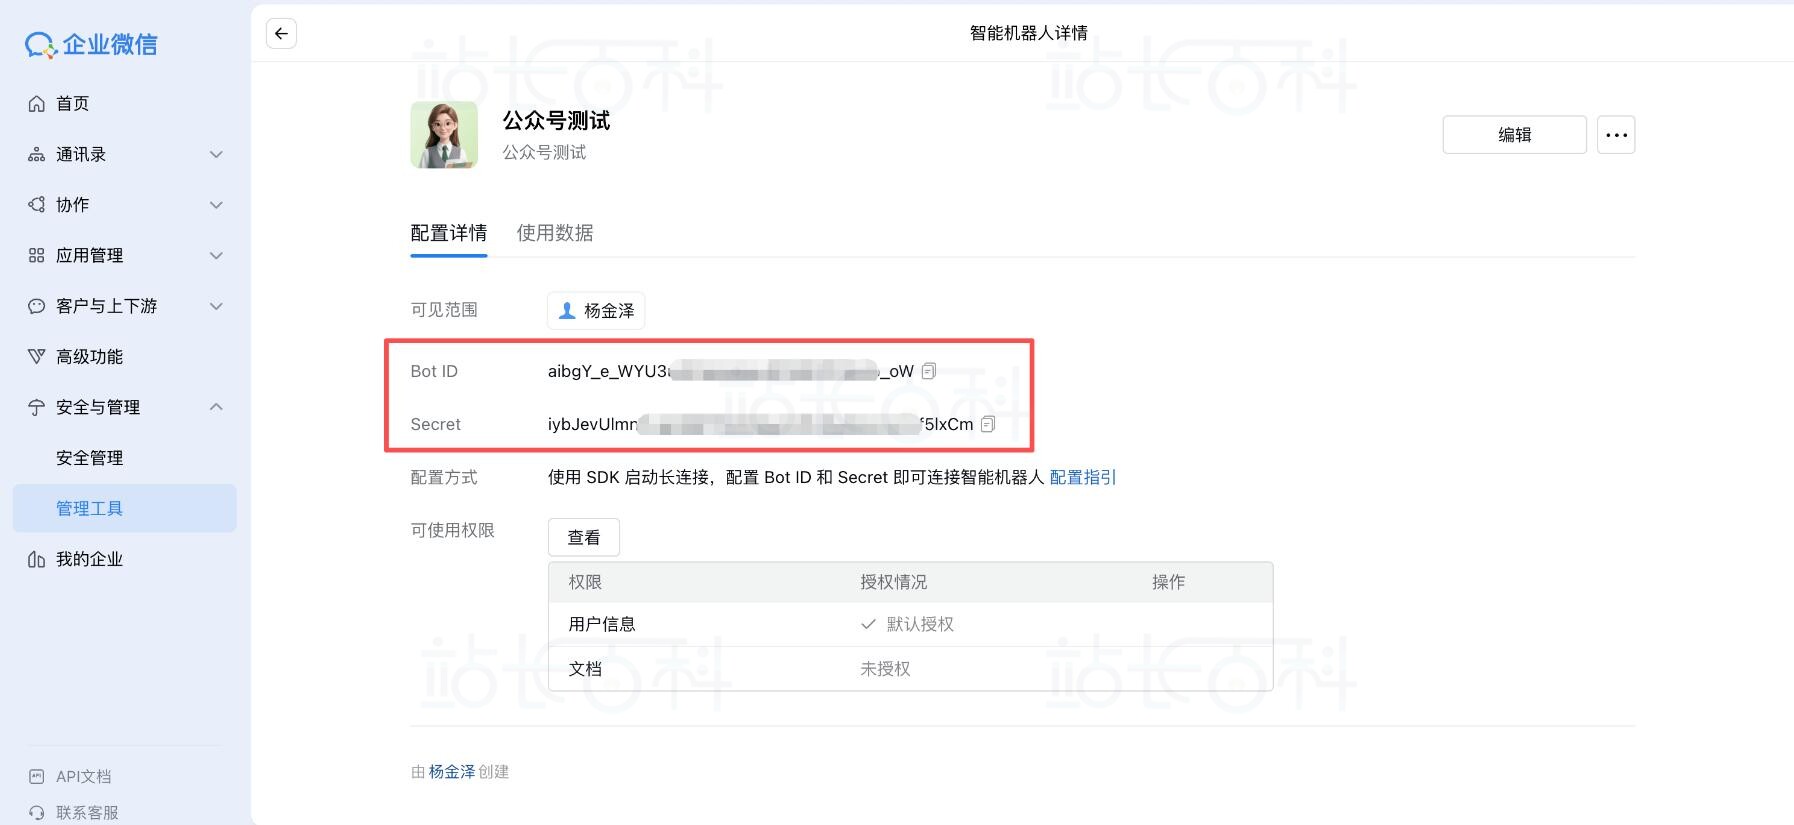
Task: Click the 文档 permission row
Action: tap(910, 669)
